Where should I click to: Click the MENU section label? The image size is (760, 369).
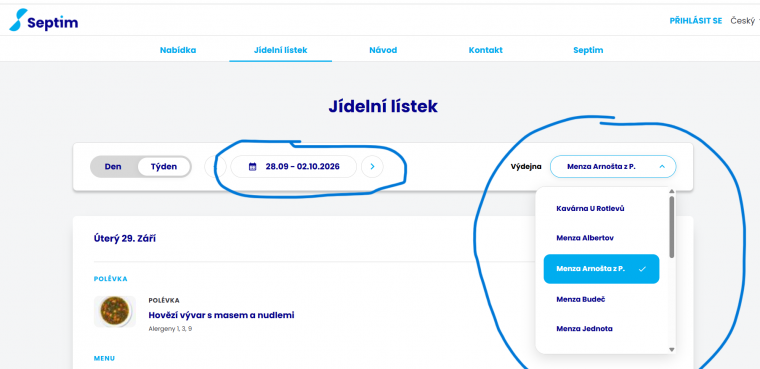104,358
